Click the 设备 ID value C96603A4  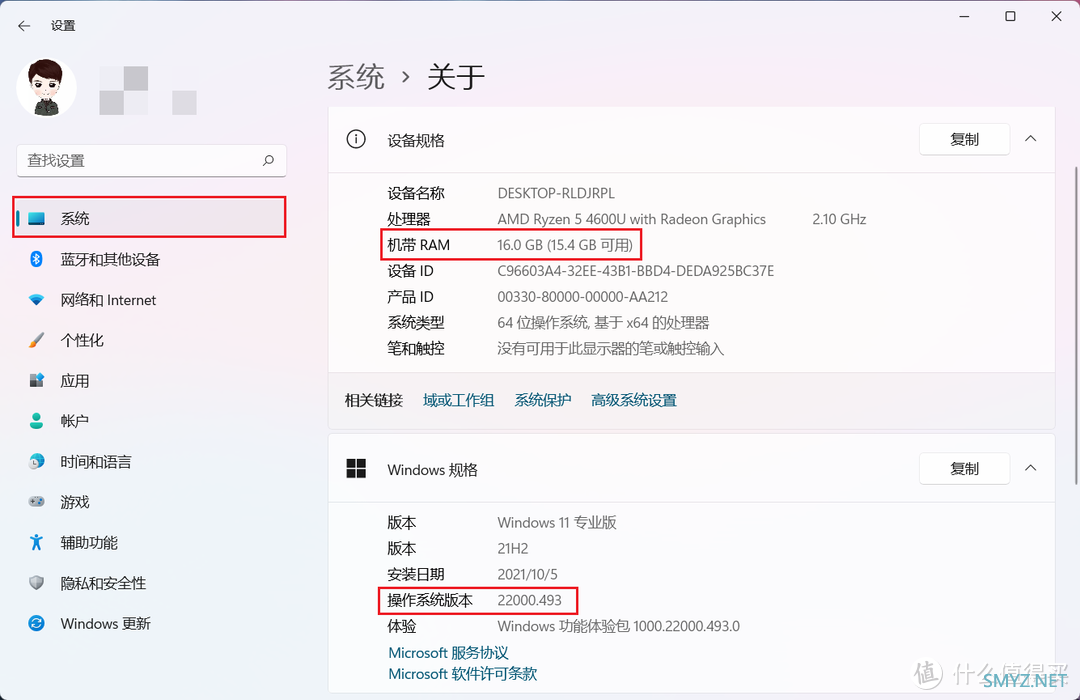pos(636,271)
